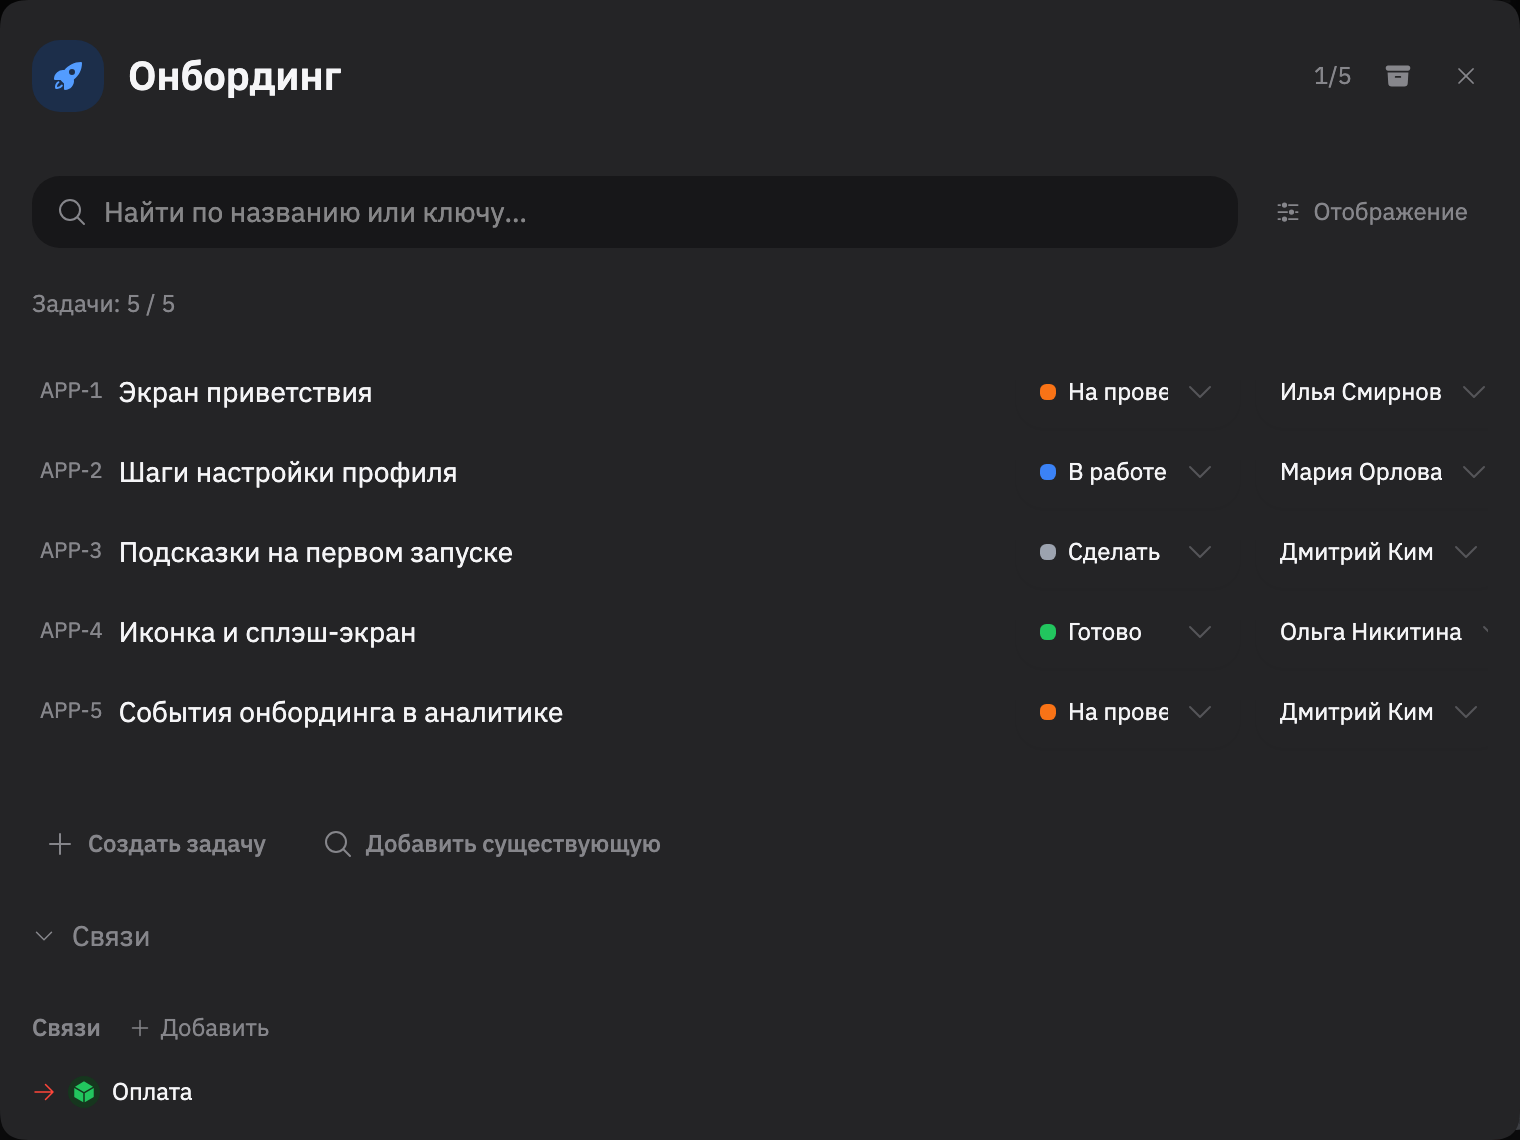Click the plus icon next to Создать задачу
The height and width of the screenshot is (1140, 1520).
pos(60,844)
